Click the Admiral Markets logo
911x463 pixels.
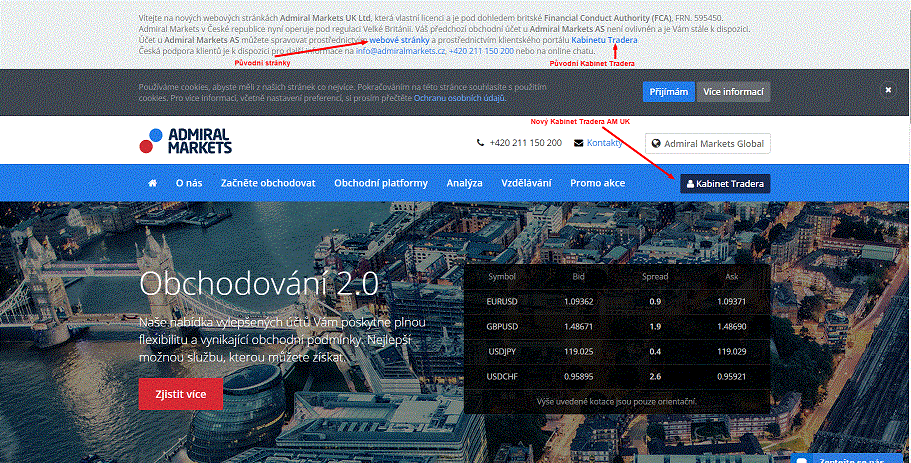(185, 141)
